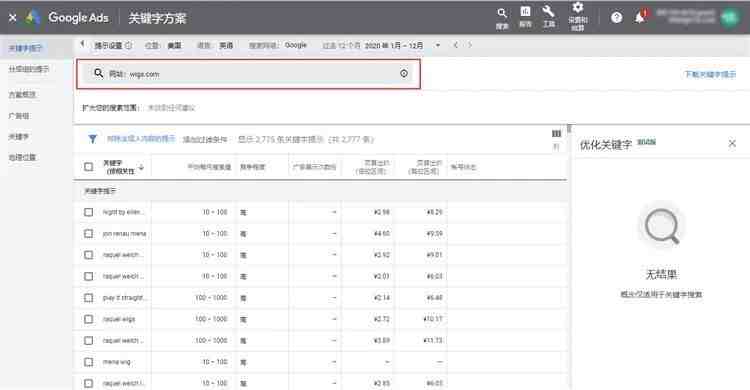Click the 下载关键字提示 download link
This screenshot has height=390, width=750.
710,74
